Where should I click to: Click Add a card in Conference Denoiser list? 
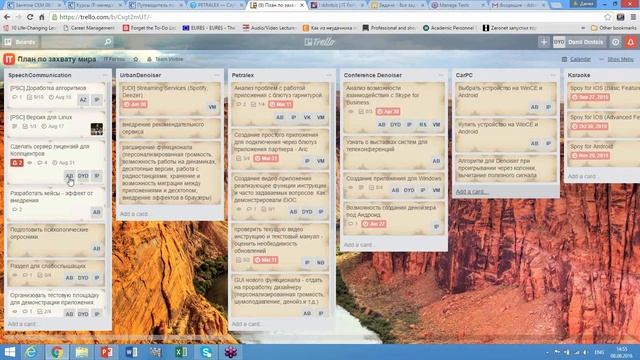click(x=358, y=244)
